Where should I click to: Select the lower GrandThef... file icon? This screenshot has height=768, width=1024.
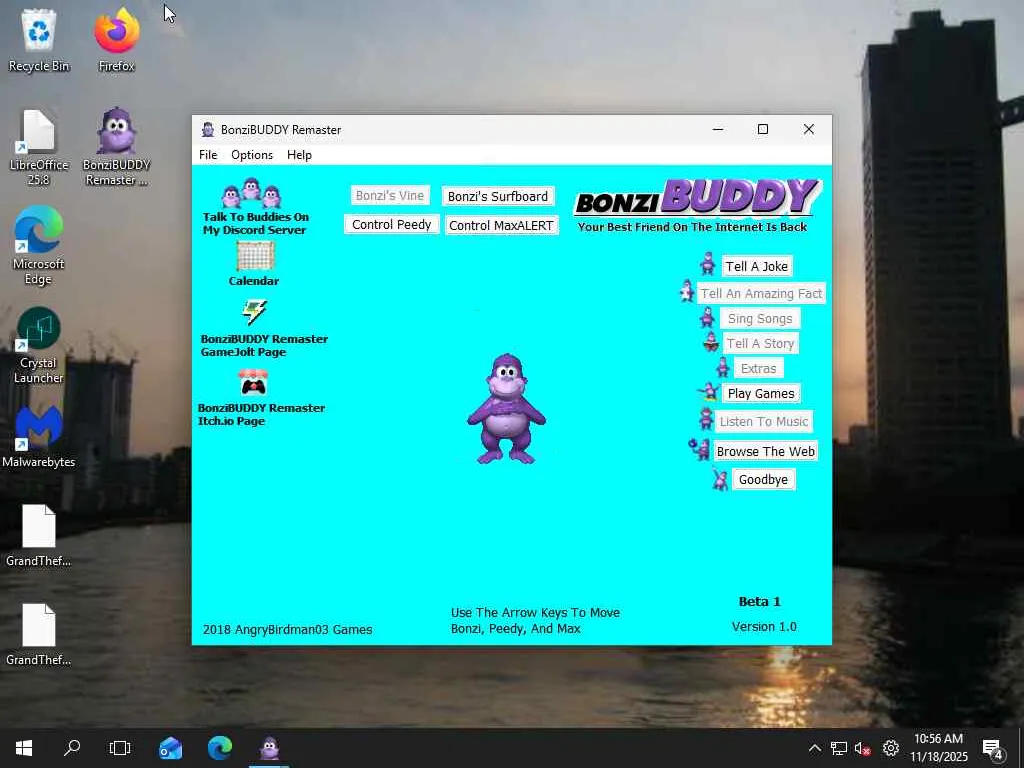click(39, 635)
